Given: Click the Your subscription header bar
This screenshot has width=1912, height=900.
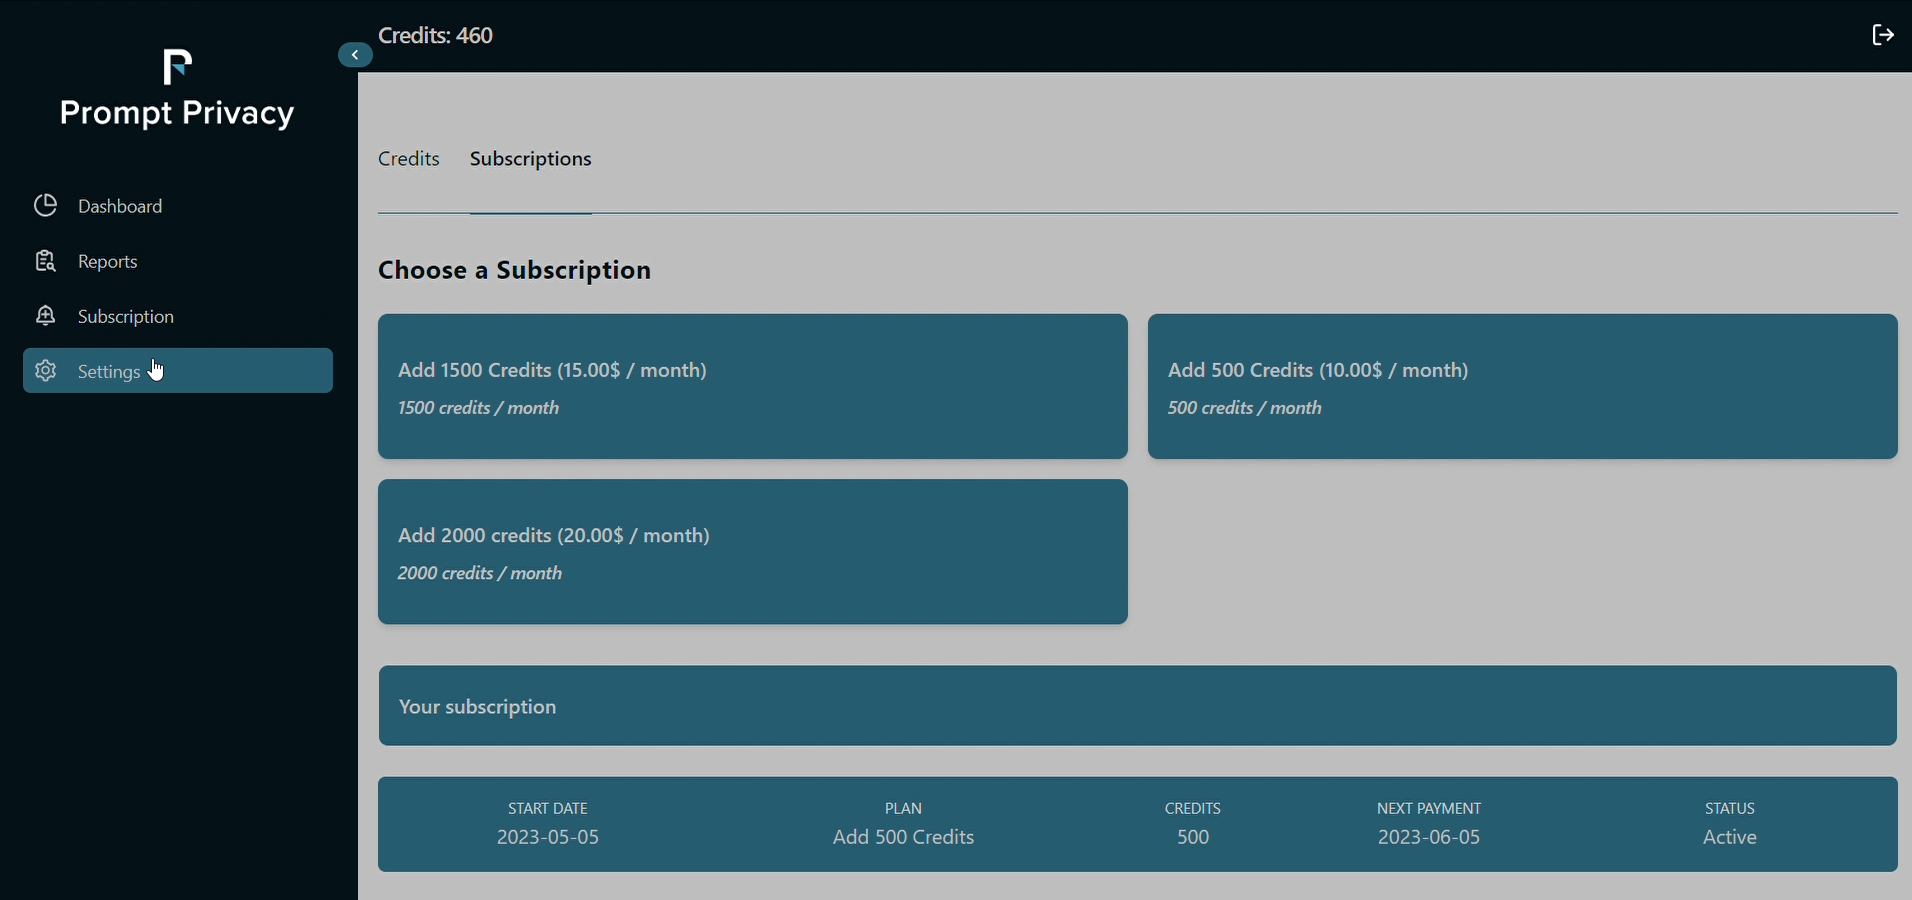Looking at the screenshot, I should tap(1138, 706).
